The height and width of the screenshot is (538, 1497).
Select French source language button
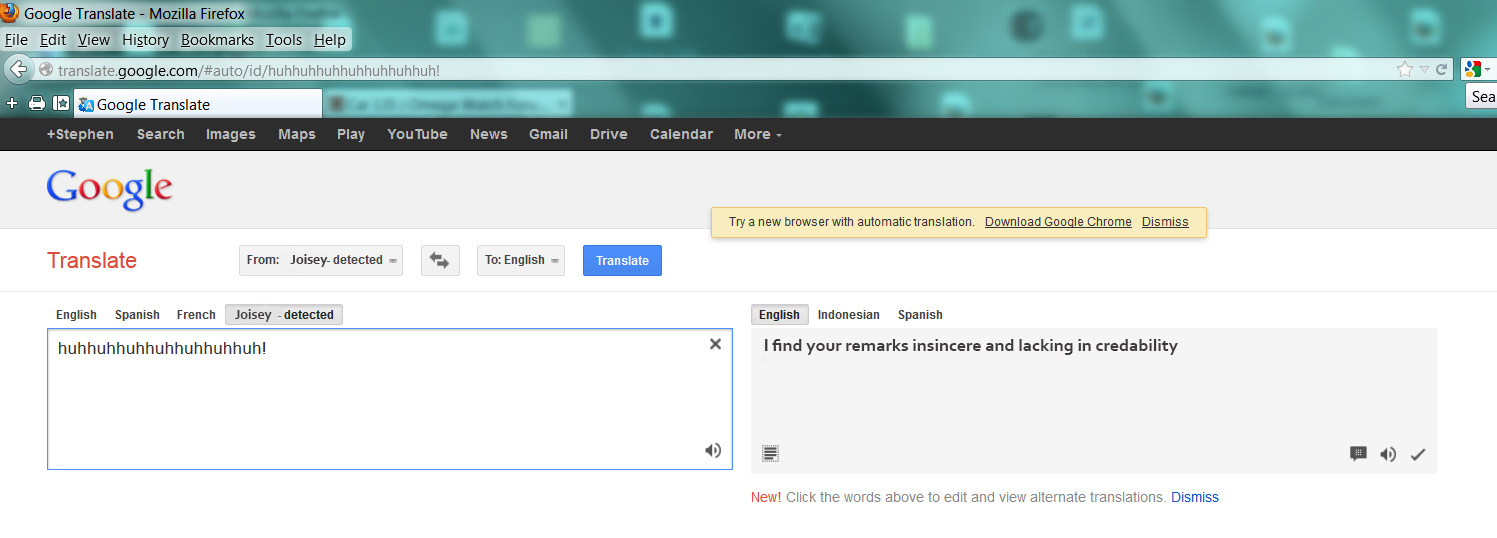(x=196, y=315)
